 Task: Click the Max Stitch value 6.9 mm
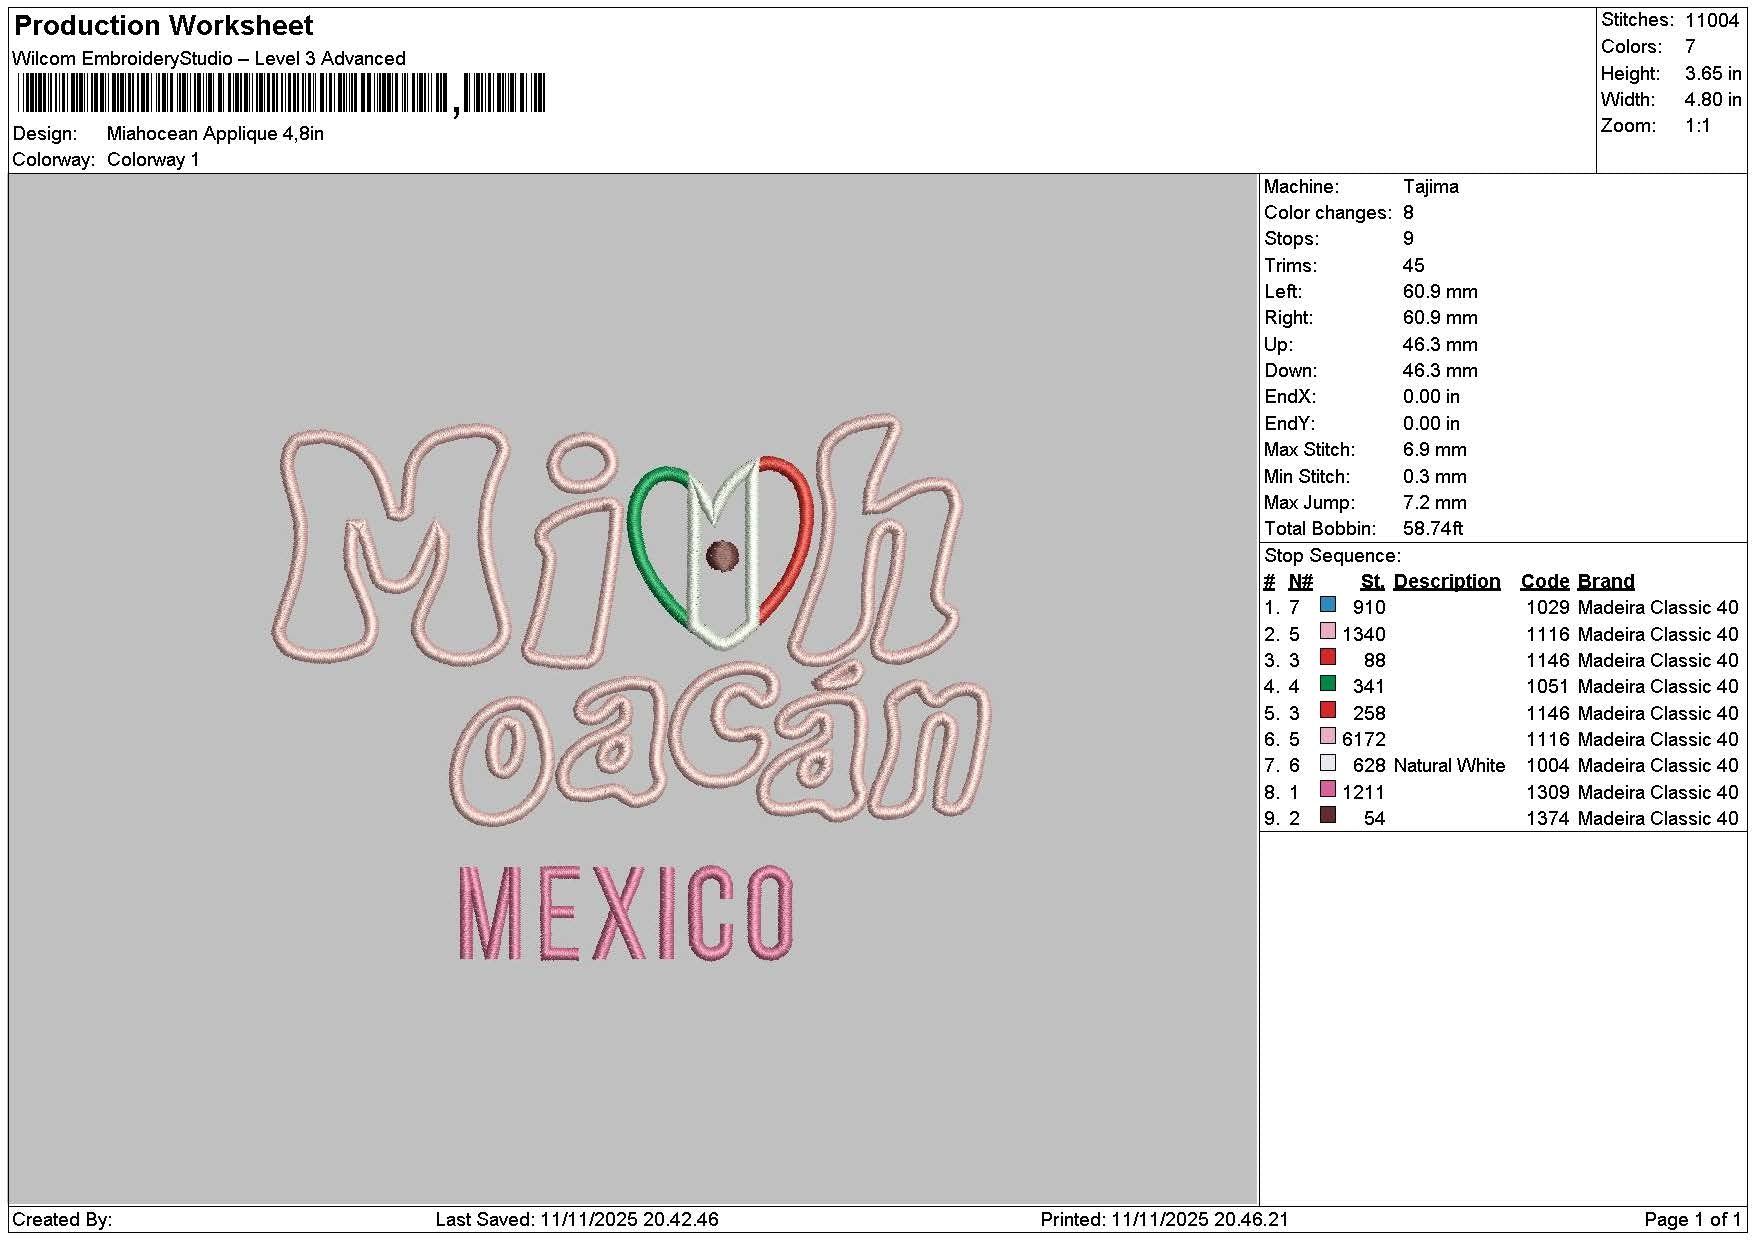1435,449
